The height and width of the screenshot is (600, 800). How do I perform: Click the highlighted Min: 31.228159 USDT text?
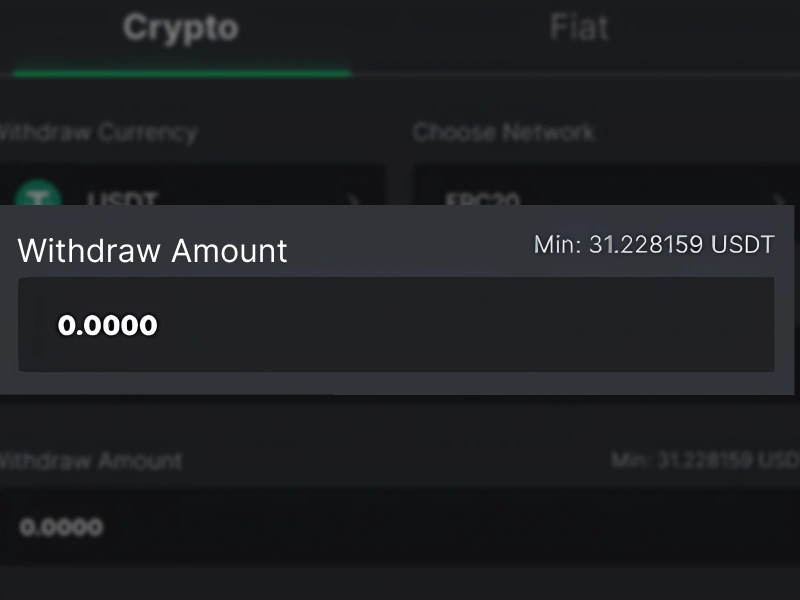654,245
